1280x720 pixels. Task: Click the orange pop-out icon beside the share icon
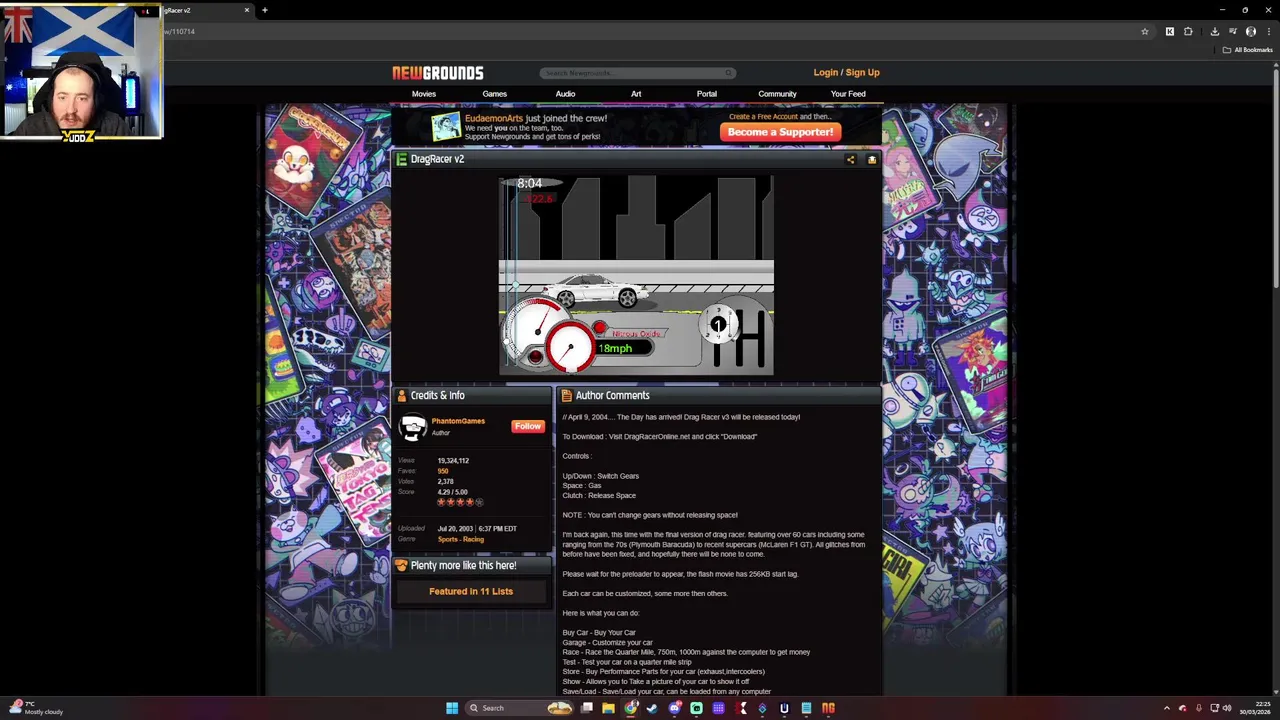871,159
